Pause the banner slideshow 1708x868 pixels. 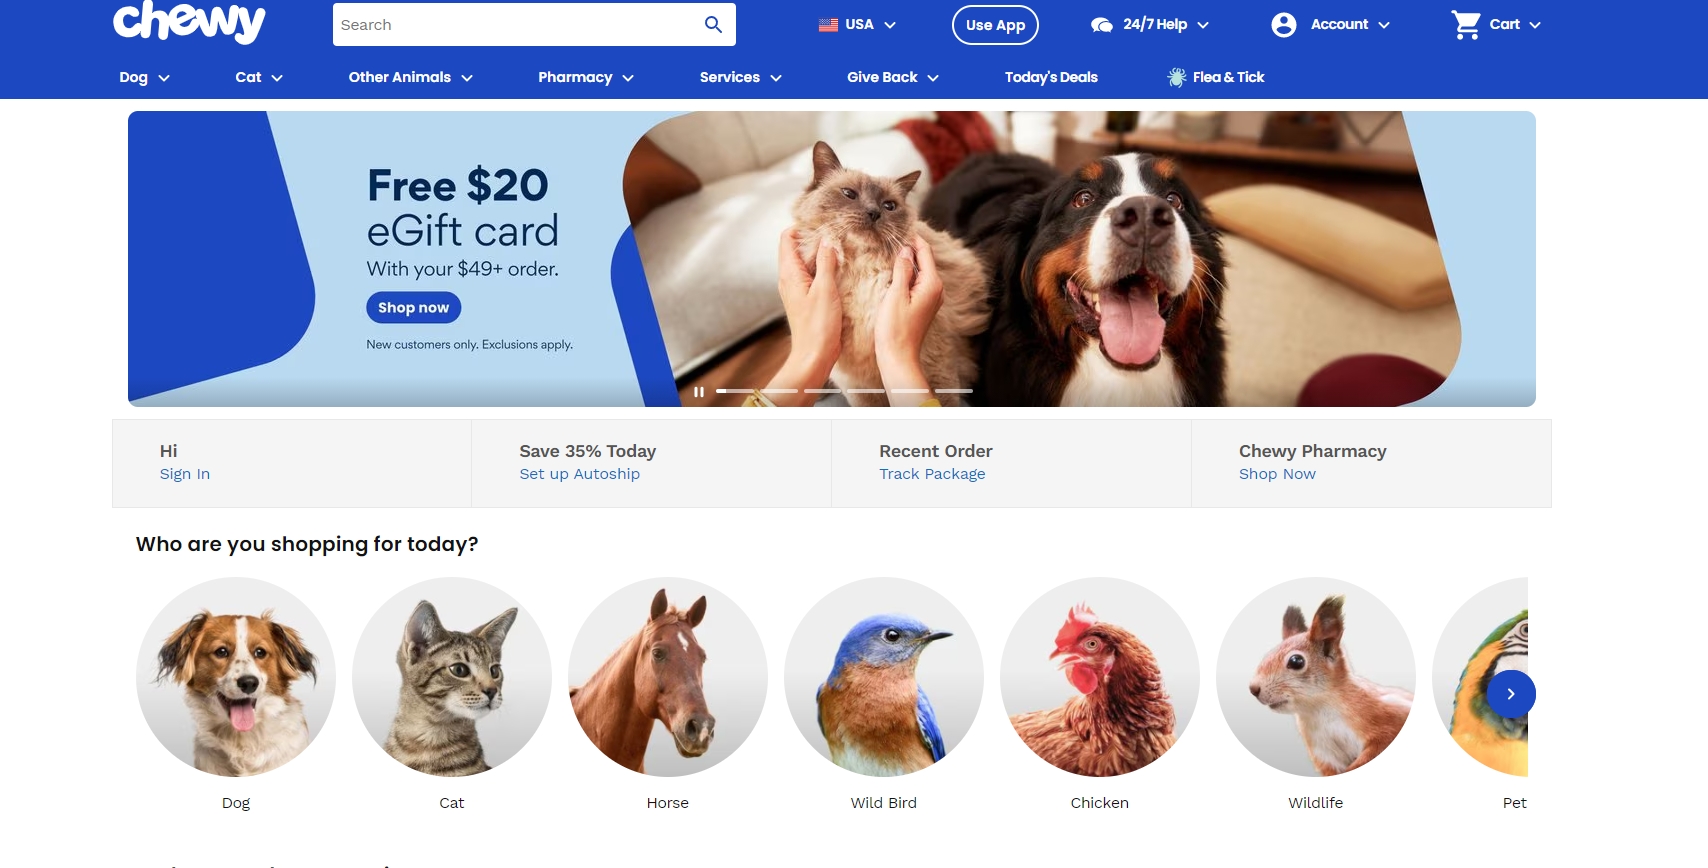[x=699, y=391]
